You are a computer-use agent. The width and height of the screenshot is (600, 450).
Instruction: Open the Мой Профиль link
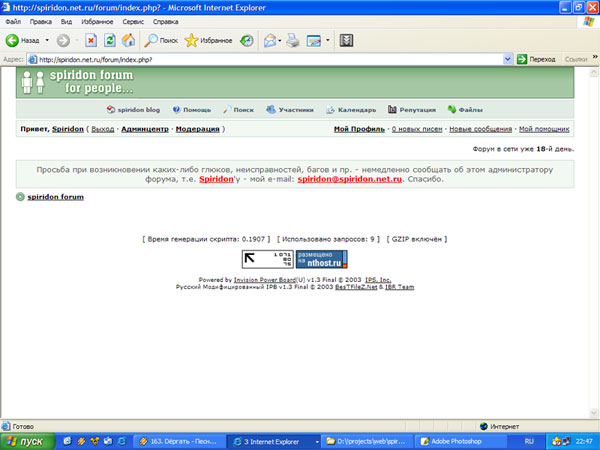click(x=359, y=129)
